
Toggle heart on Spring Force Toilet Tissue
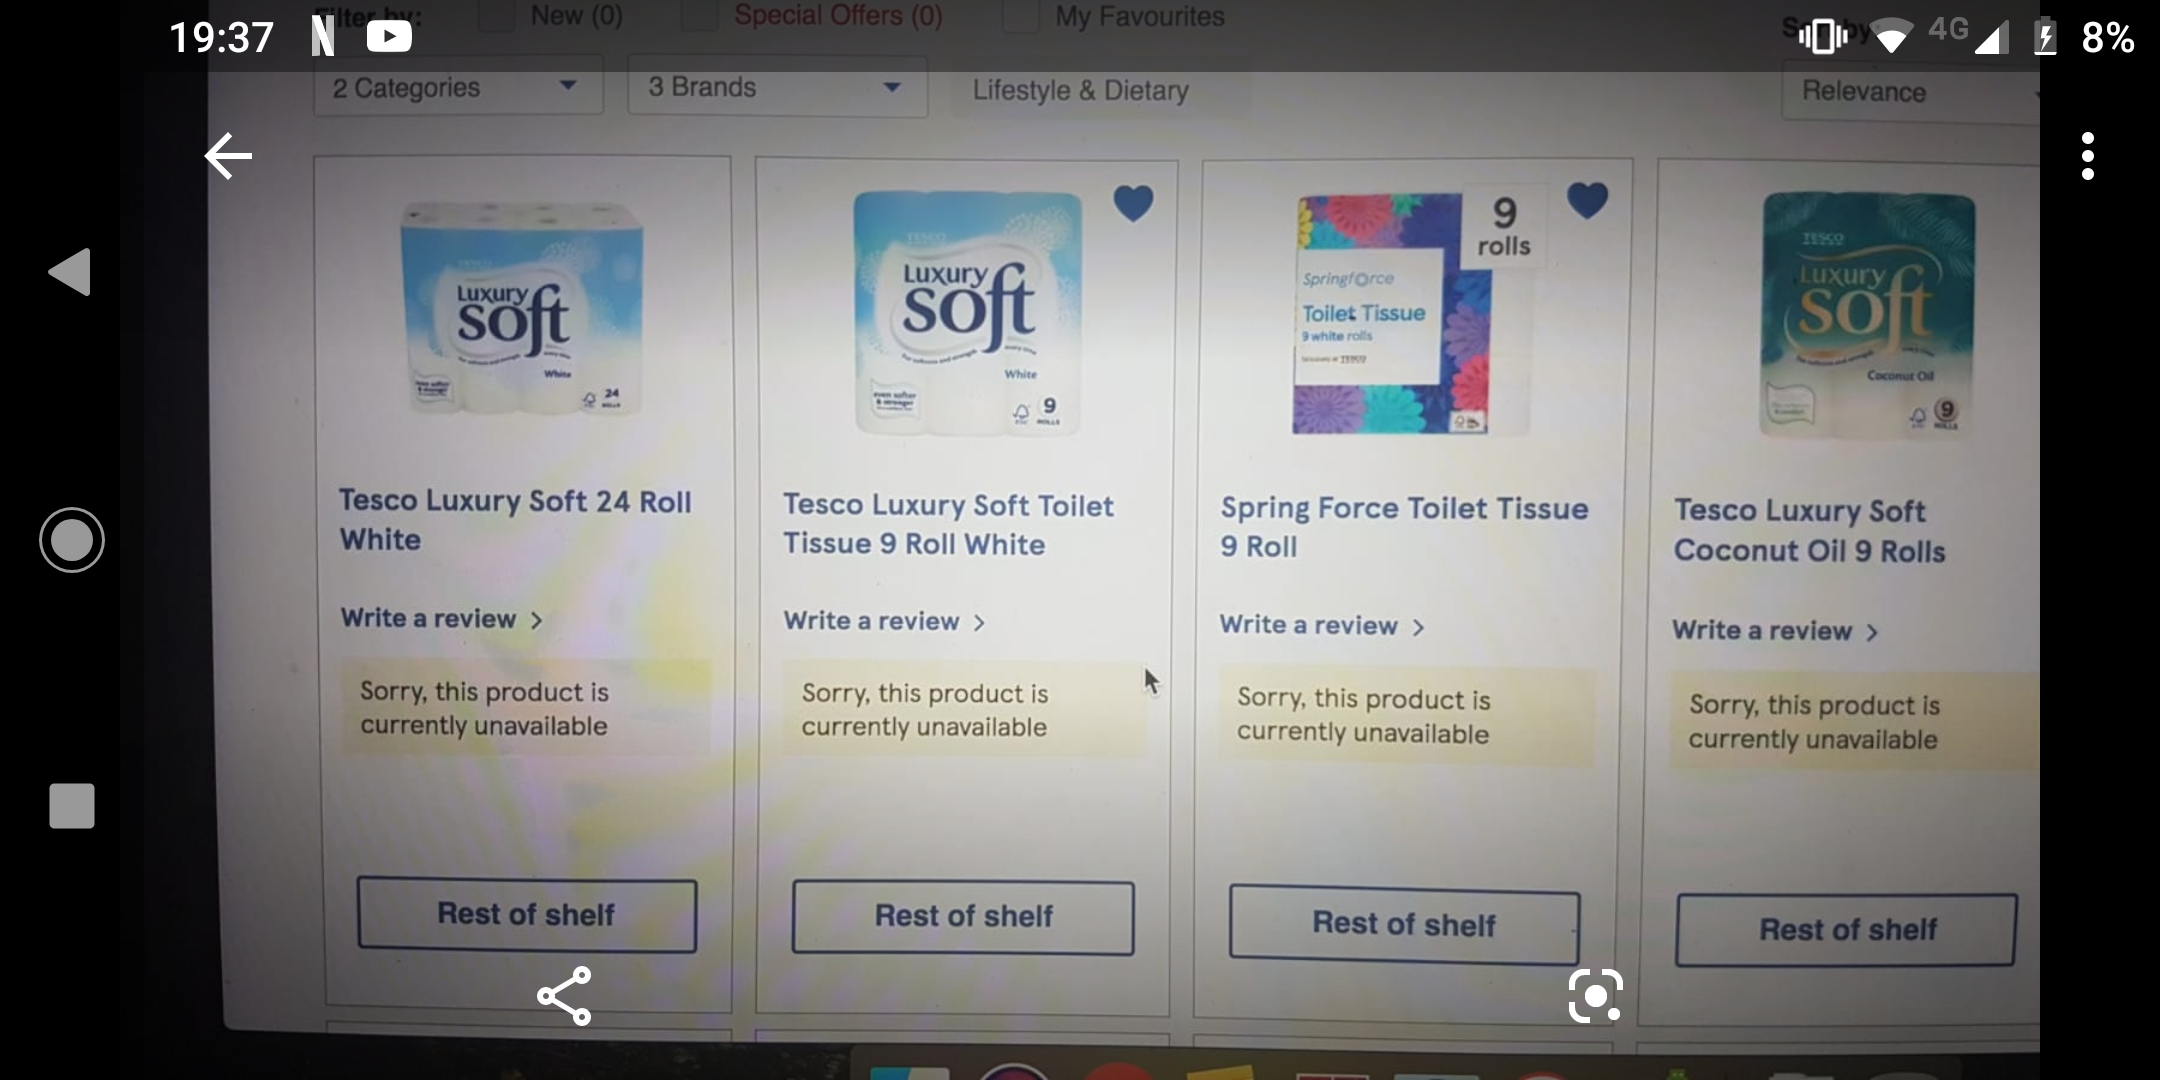pos(1587,201)
